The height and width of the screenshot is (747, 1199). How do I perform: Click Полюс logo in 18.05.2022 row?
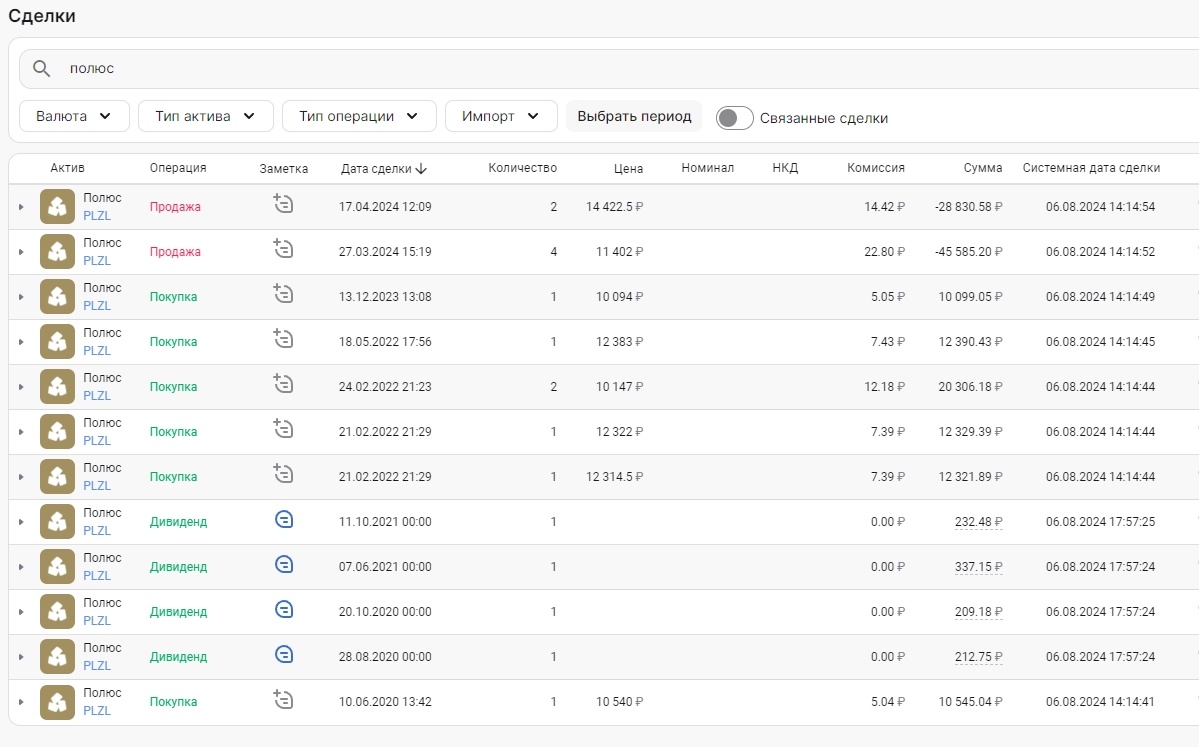click(x=57, y=342)
